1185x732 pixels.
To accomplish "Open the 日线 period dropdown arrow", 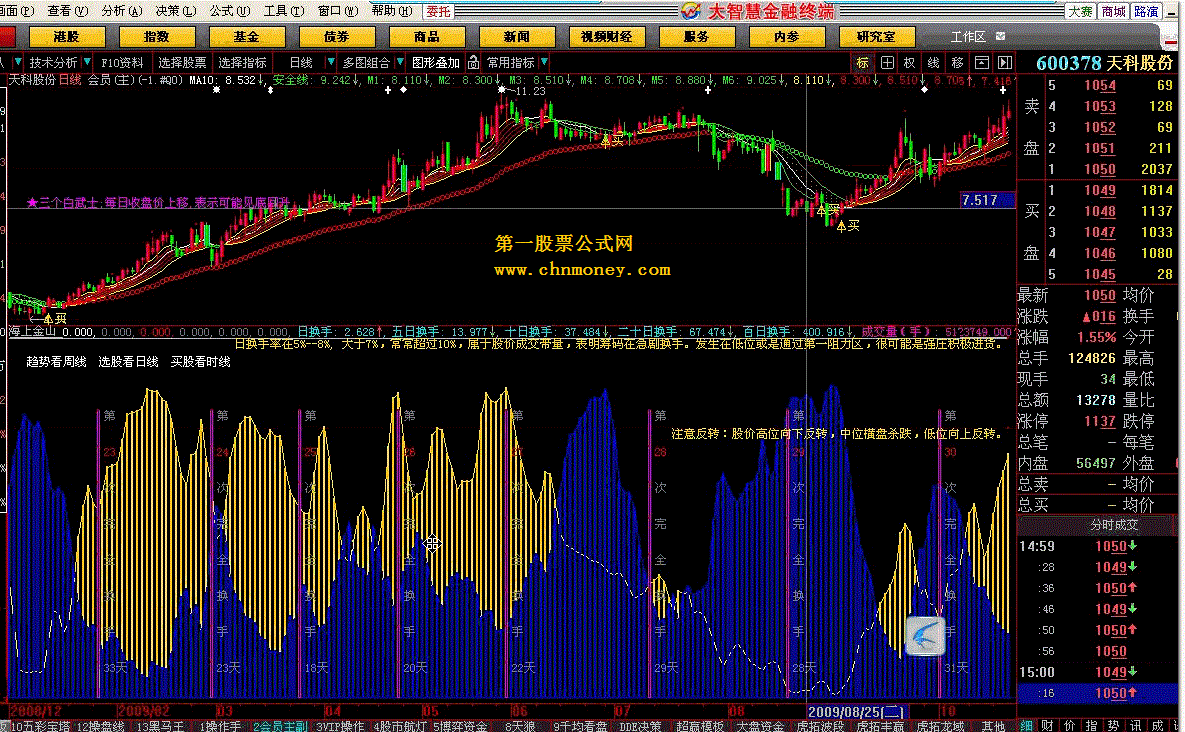I will coord(330,62).
